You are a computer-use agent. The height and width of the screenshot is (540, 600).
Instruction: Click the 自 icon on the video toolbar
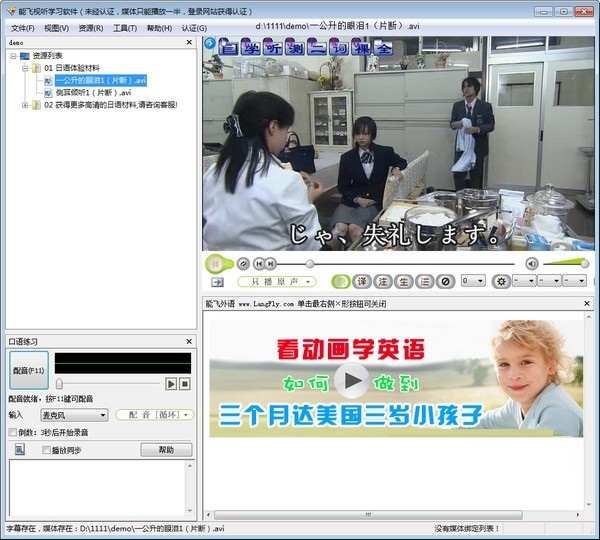[x=229, y=47]
